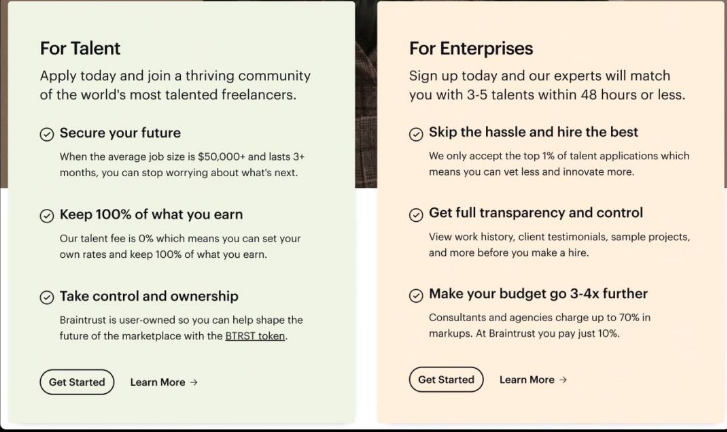Open Learn More link for Enterprises

533,380
